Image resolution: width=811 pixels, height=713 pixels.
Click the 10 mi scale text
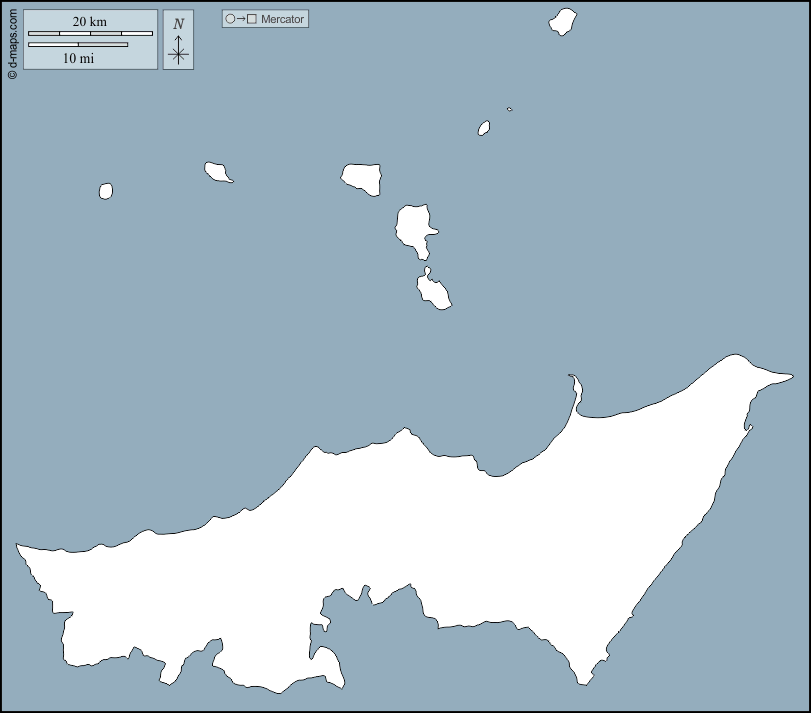click(x=78, y=58)
